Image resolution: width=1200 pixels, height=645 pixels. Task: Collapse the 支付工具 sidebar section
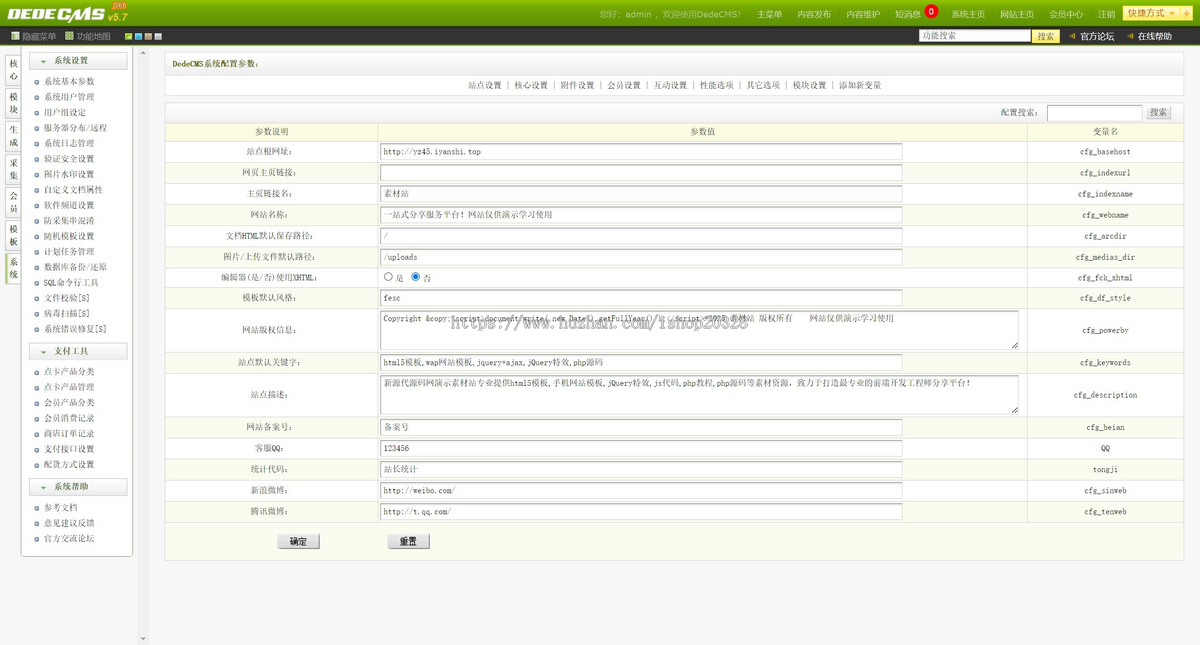pos(78,351)
